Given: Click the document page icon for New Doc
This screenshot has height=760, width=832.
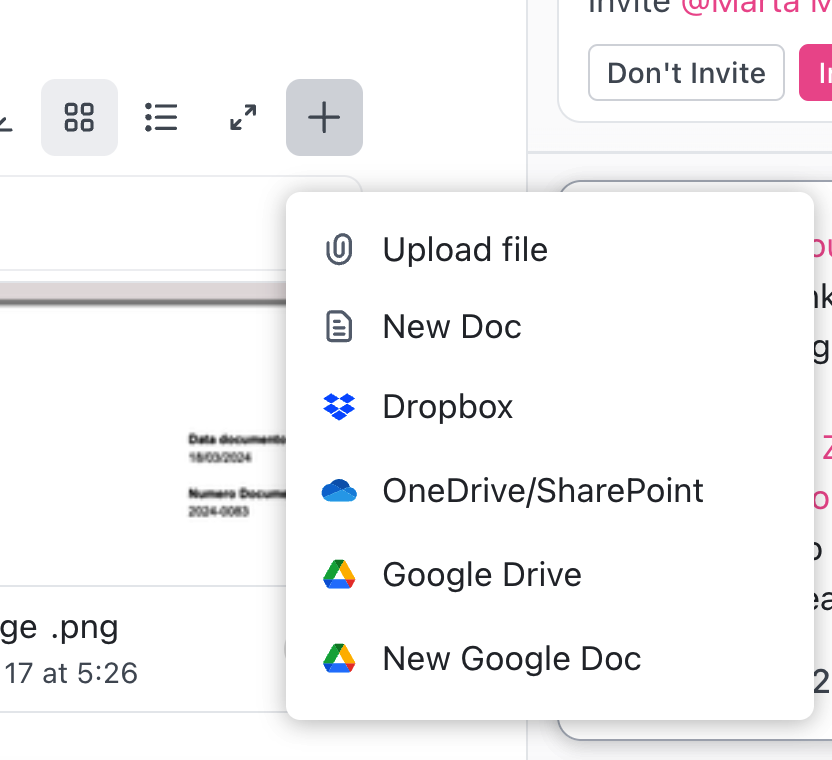Looking at the screenshot, I should point(340,327).
